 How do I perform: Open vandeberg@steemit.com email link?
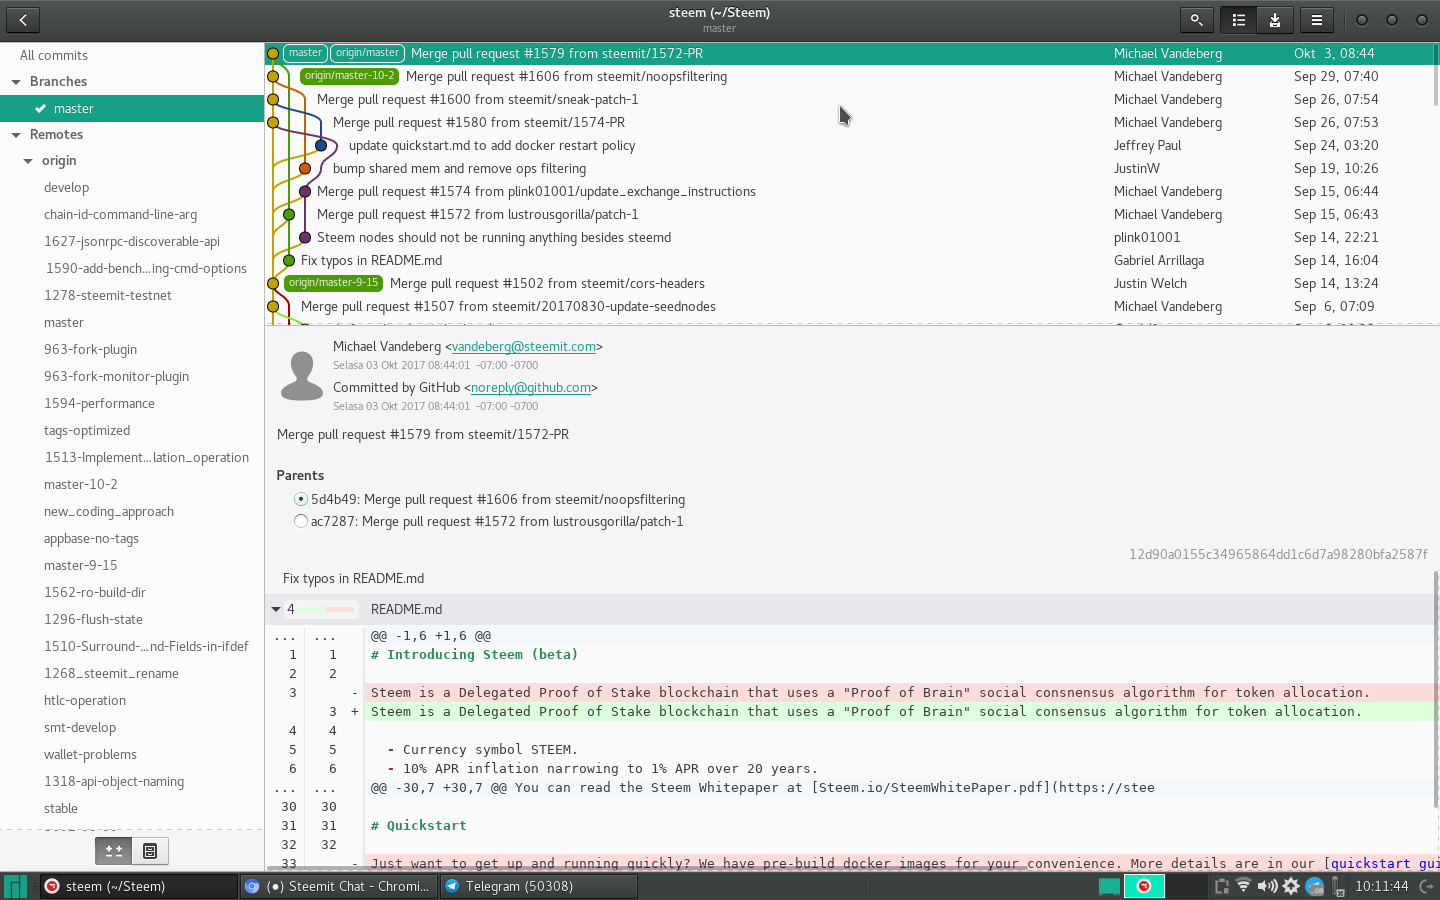point(524,346)
